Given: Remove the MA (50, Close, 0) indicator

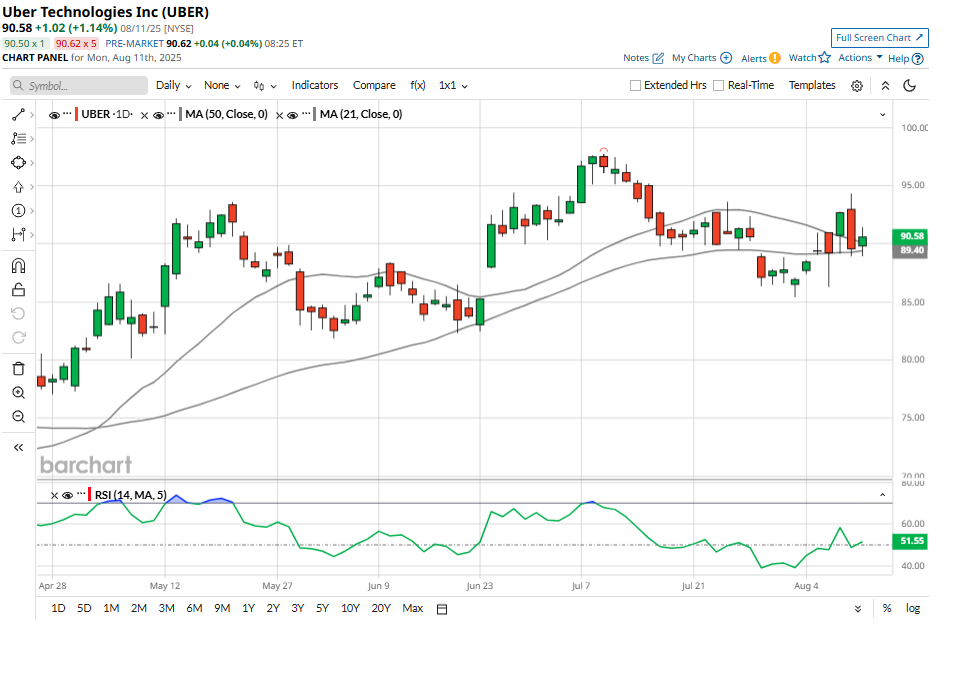Looking at the screenshot, I should click(145, 116).
